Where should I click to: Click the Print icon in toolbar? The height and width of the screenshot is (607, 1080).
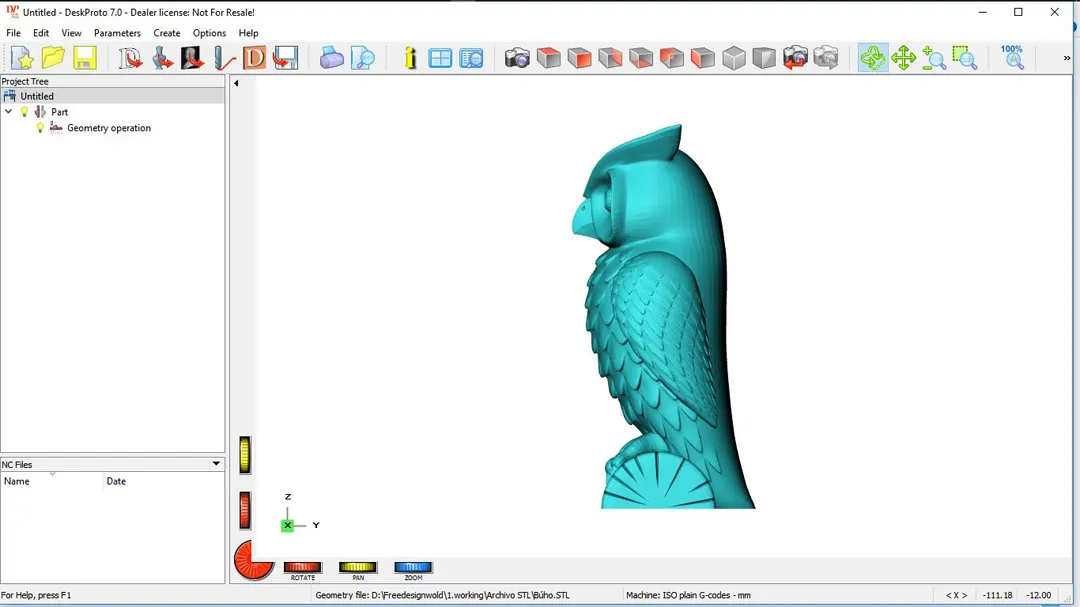(x=332, y=58)
